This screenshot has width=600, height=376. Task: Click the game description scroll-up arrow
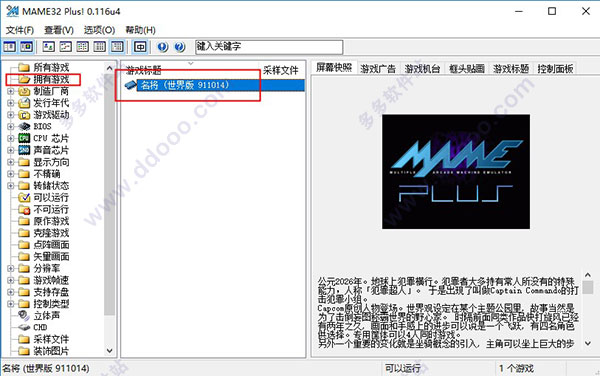(588, 275)
